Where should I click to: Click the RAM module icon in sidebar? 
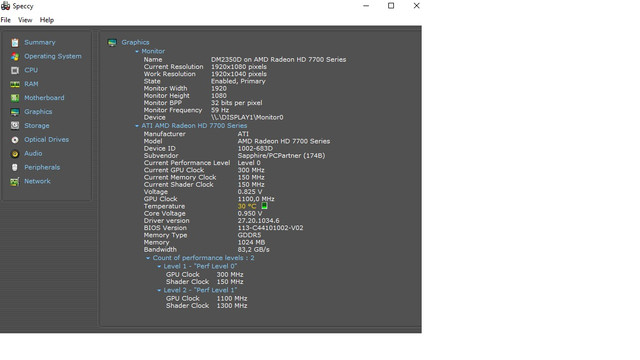click(15, 84)
